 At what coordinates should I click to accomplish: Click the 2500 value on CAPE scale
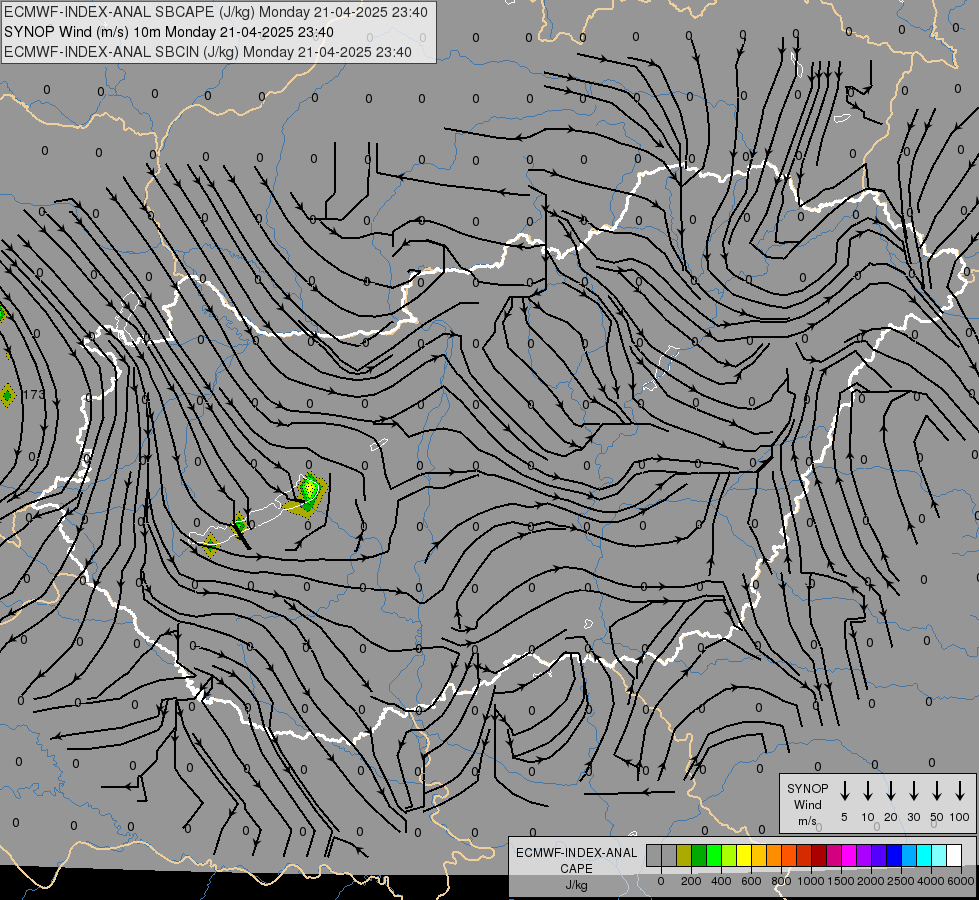click(901, 881)
